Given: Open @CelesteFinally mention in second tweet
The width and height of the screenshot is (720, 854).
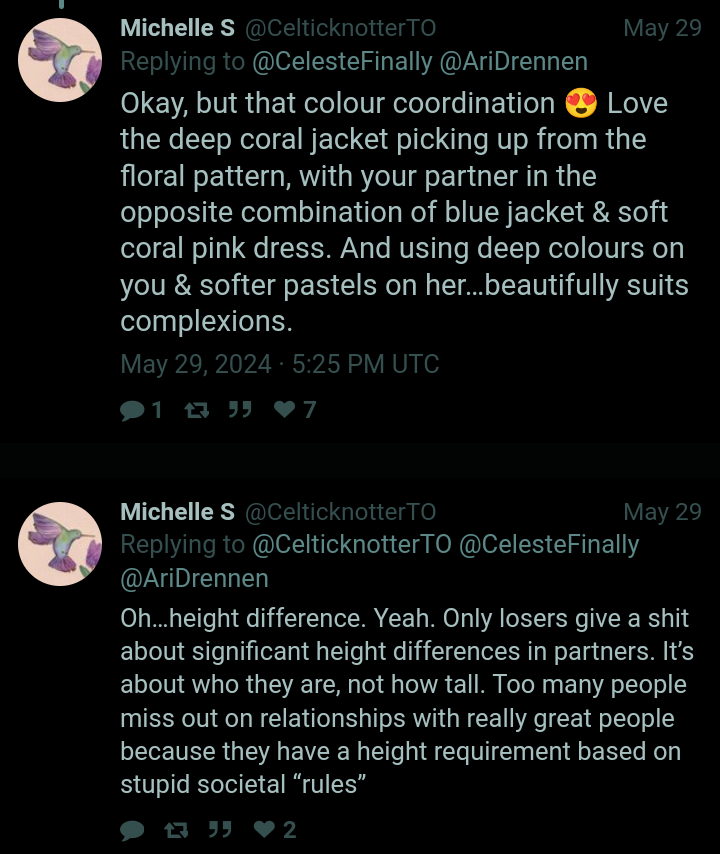Looking at the screenshot, I should (x=548, y=545).
